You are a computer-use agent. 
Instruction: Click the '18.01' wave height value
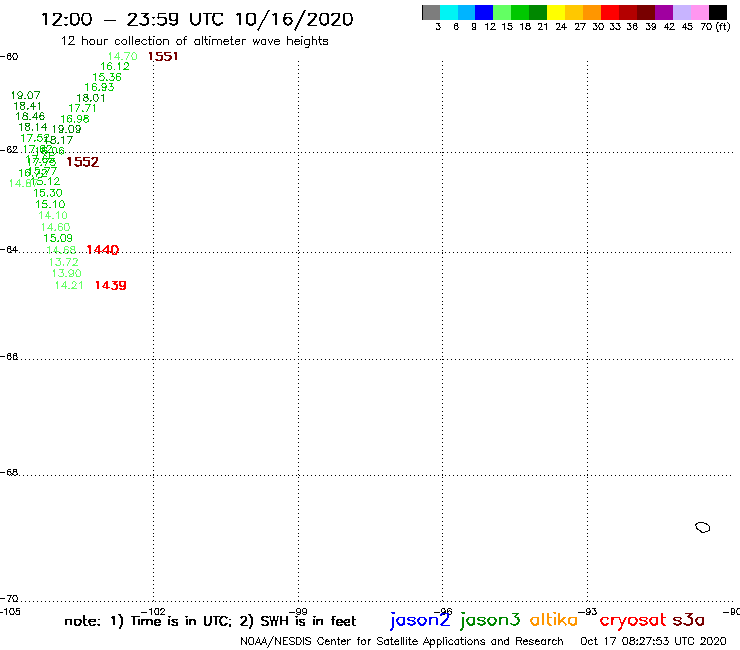[x=91, y=98]
